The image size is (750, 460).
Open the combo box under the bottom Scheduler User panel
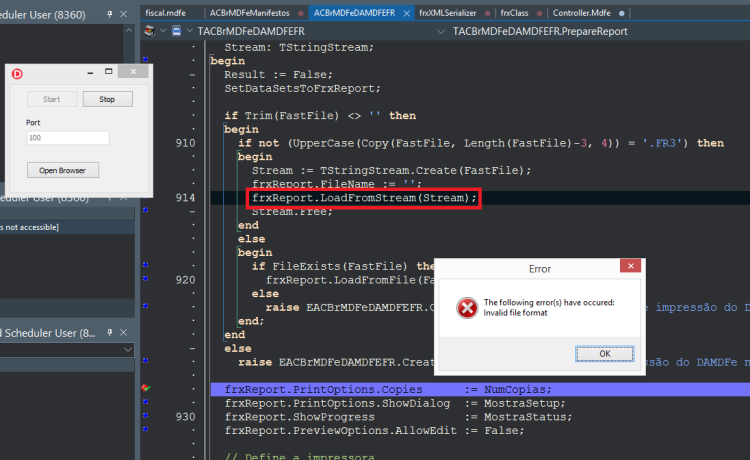click(67, 350)
